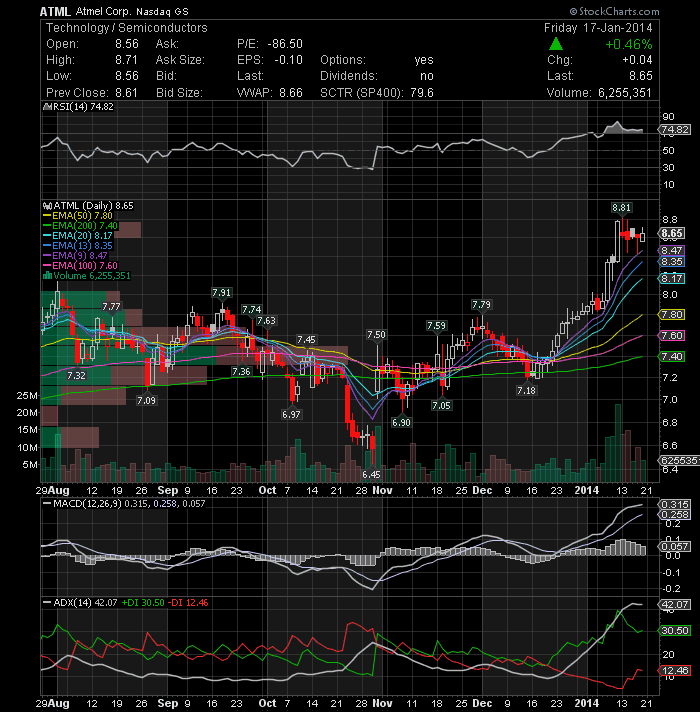Click the +0.46% change value
This screenshot has height=712, width=700.
(x=628, y=44)
